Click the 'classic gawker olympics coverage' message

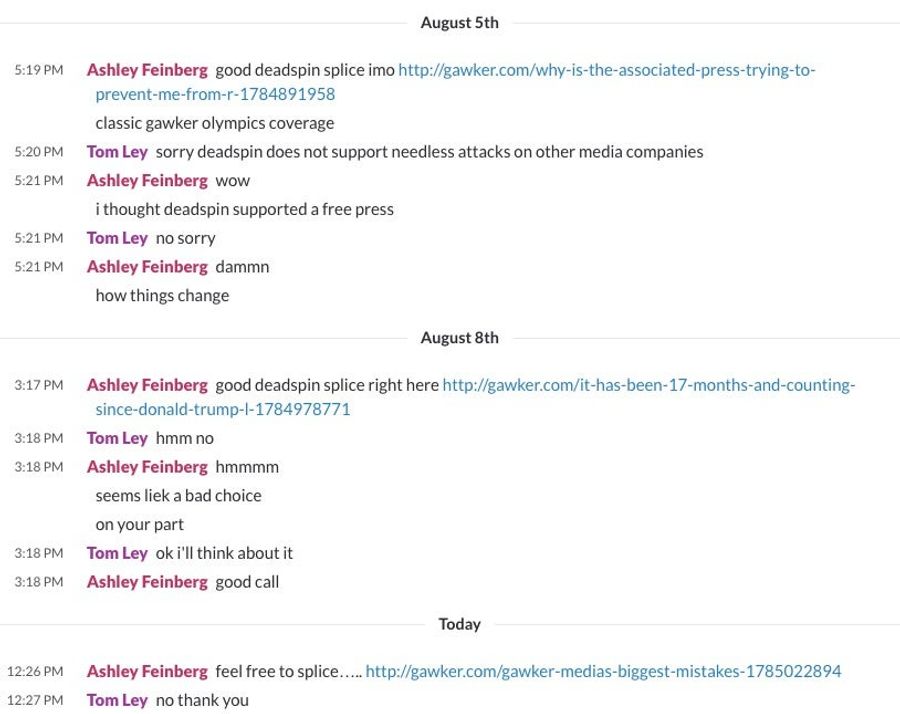pos(215,123)
